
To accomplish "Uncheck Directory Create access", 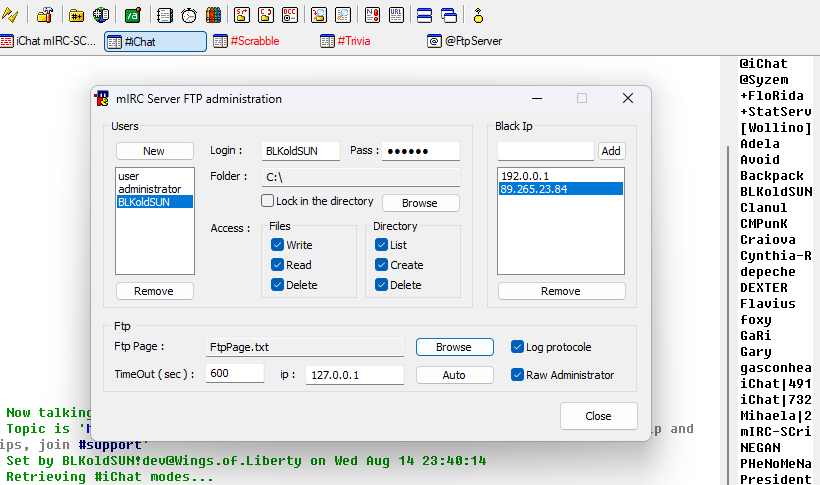I will 381,265.
